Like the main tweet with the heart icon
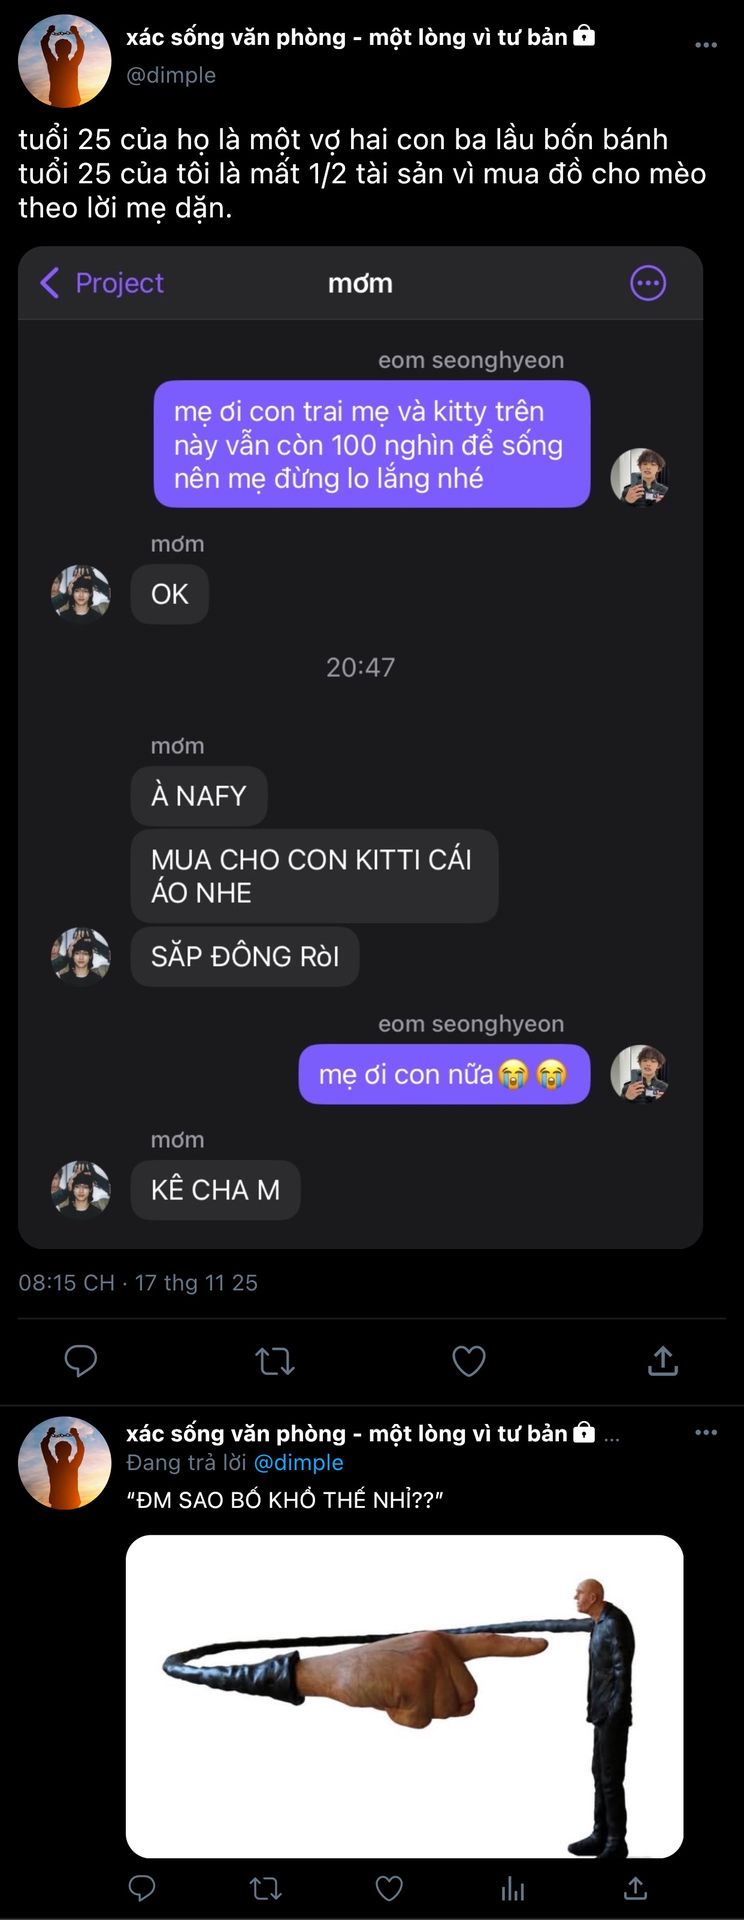This screenshot has width=744, height=1920. tap(468, 1361)
